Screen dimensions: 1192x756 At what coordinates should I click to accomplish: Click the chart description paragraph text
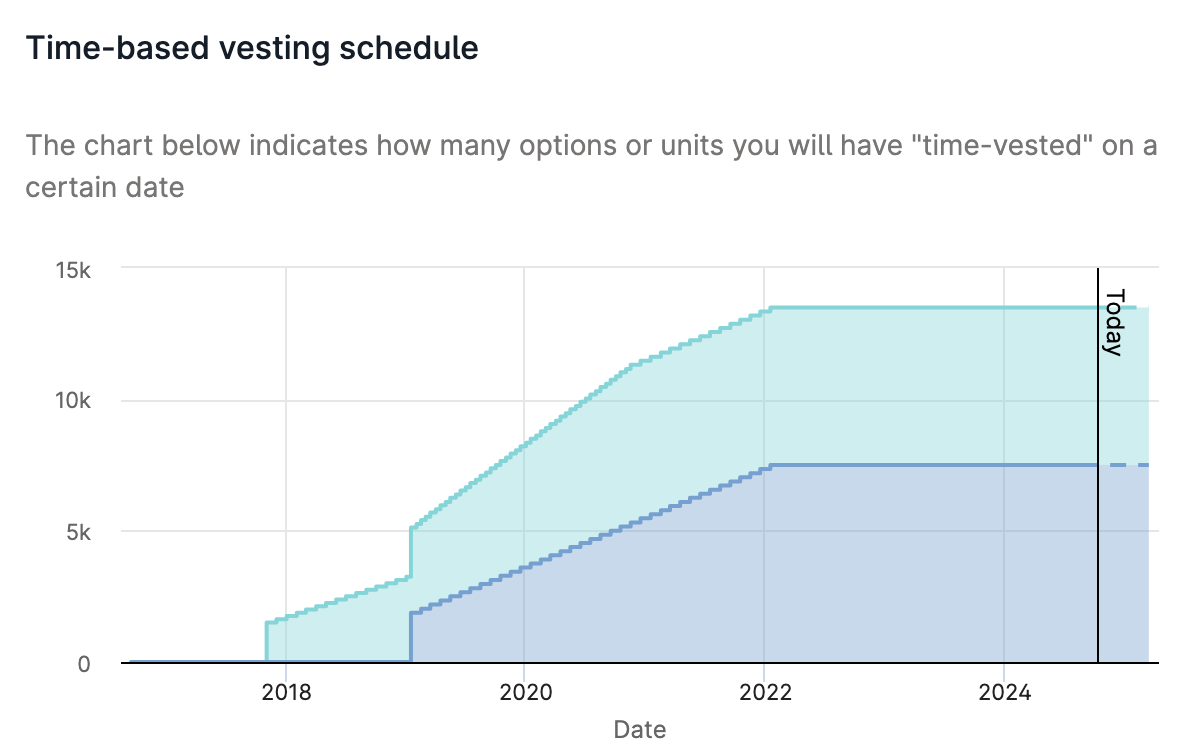(x=591, y=166)
